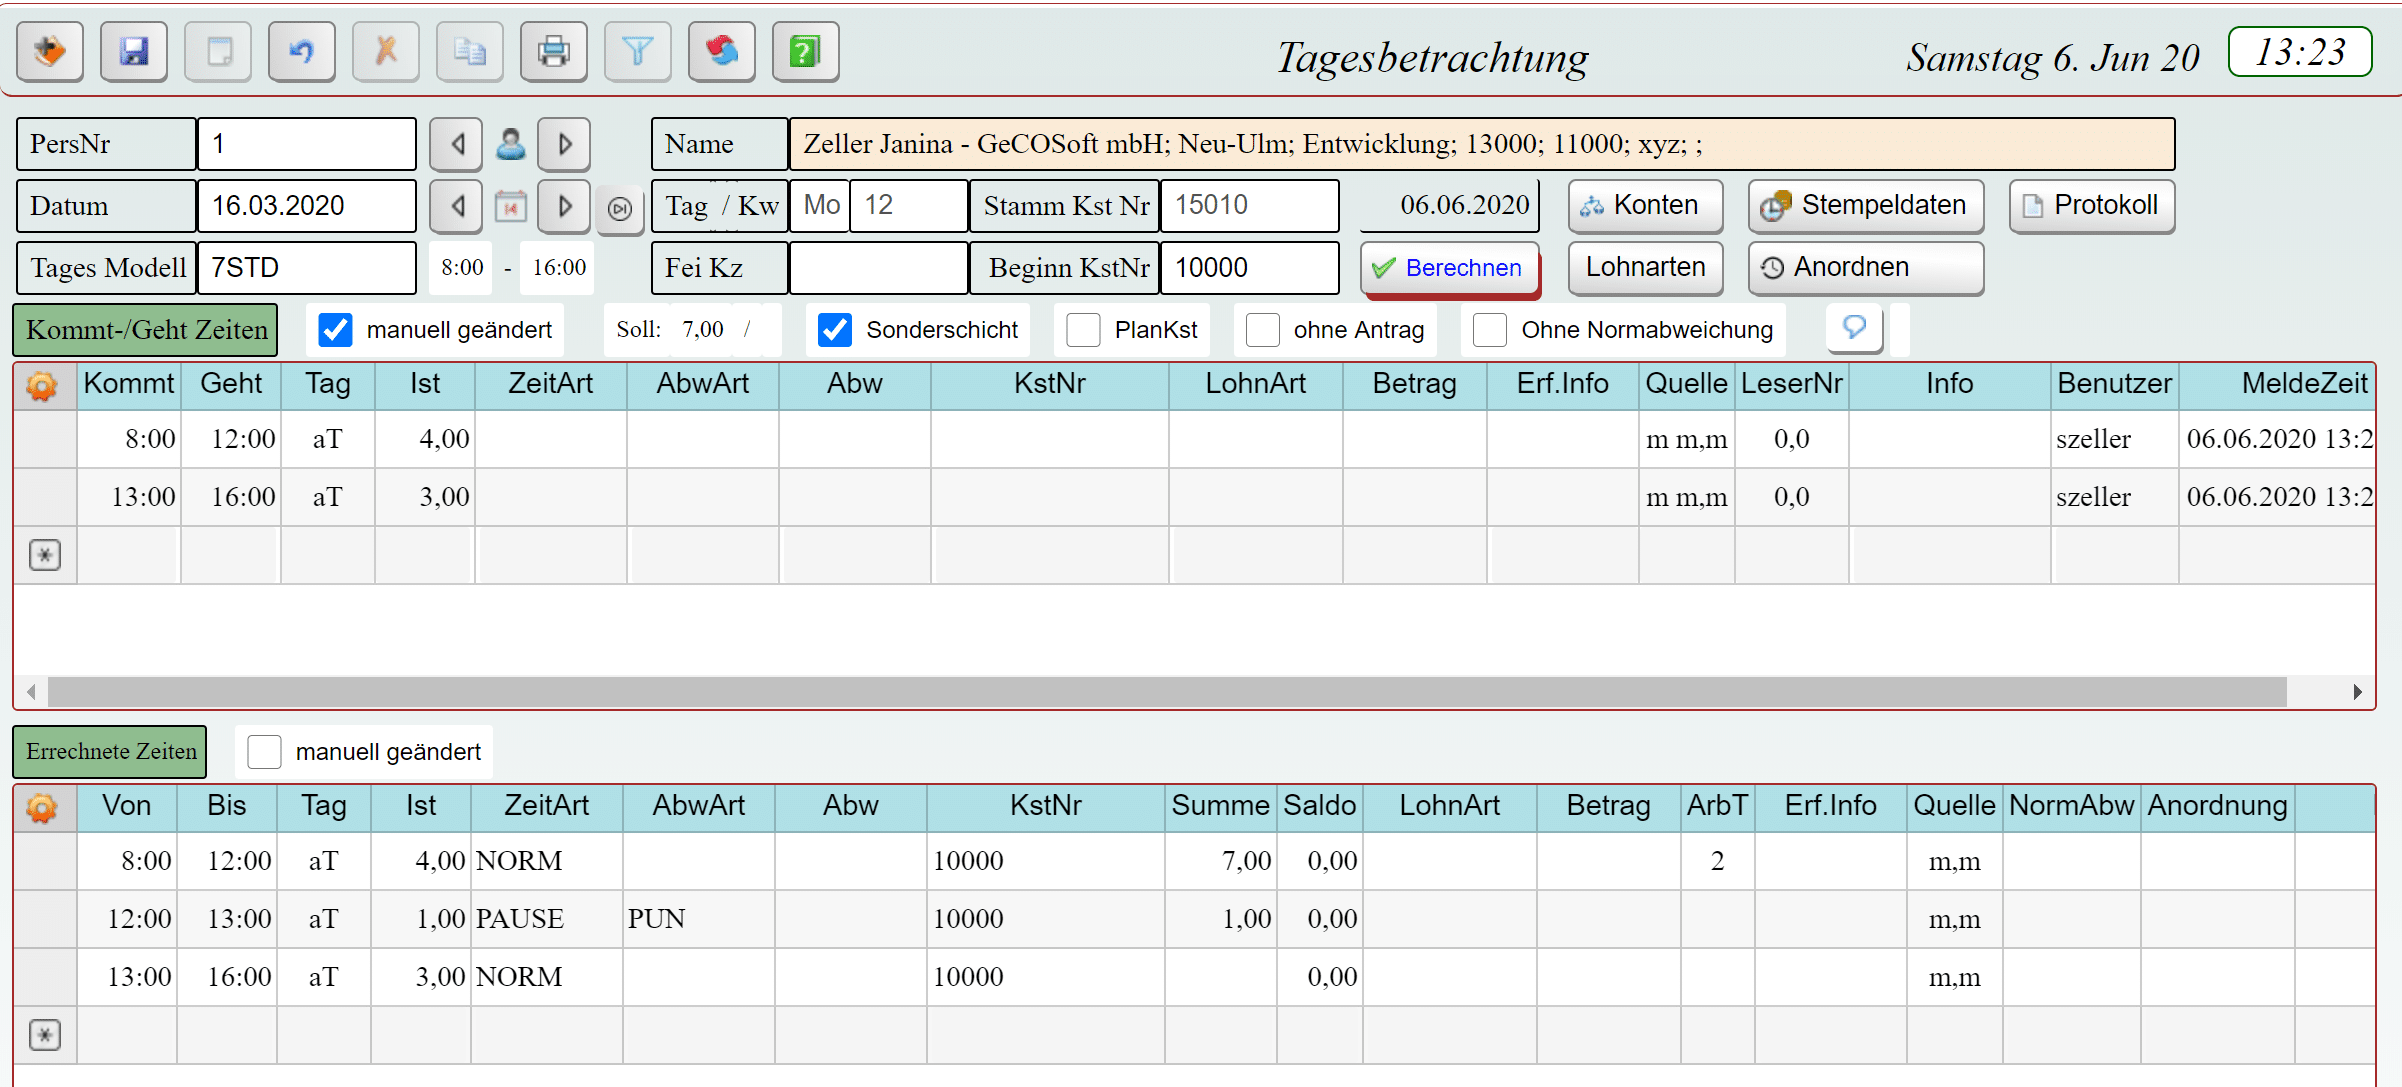2402x1087 pixels.
Task: Uncheck the Sonderschicht checkbox
Action: (x=835, y=330)
